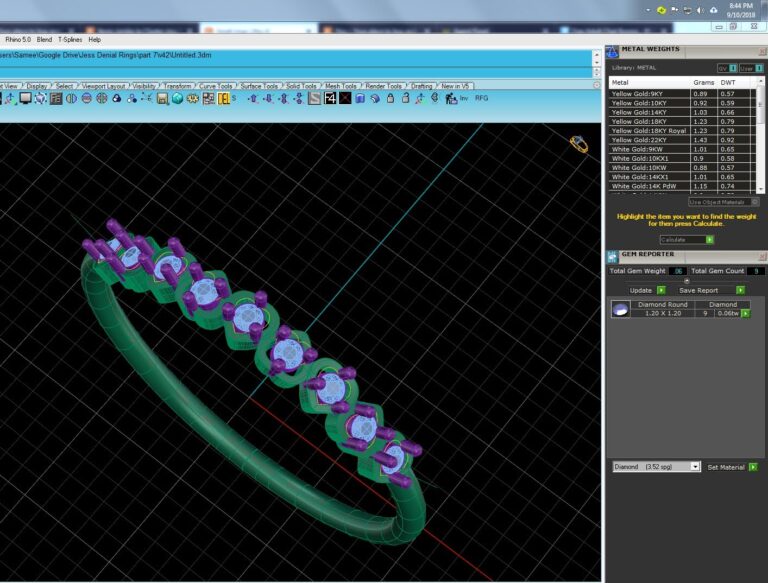Click the Gem Reporter panel icon

pos(612,257)
